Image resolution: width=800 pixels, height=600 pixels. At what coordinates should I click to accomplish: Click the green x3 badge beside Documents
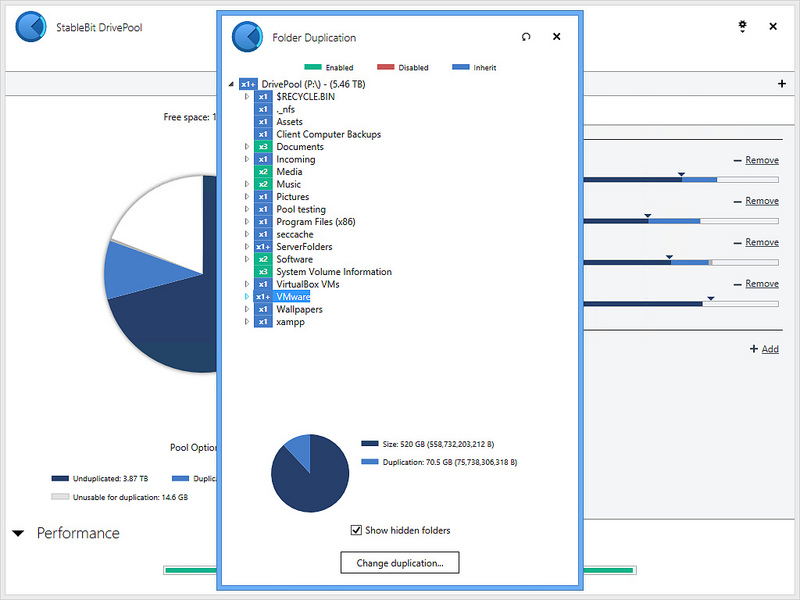tap(263, 146)
